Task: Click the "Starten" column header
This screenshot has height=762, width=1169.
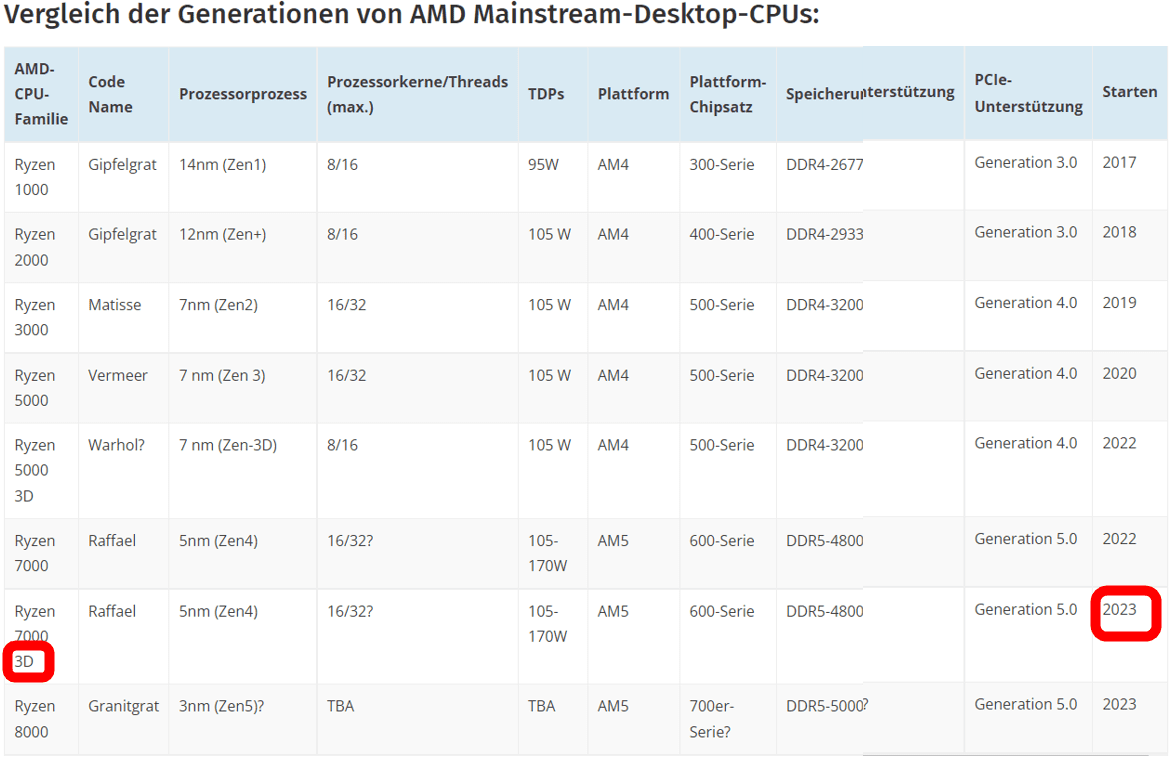Action: 1129,92
